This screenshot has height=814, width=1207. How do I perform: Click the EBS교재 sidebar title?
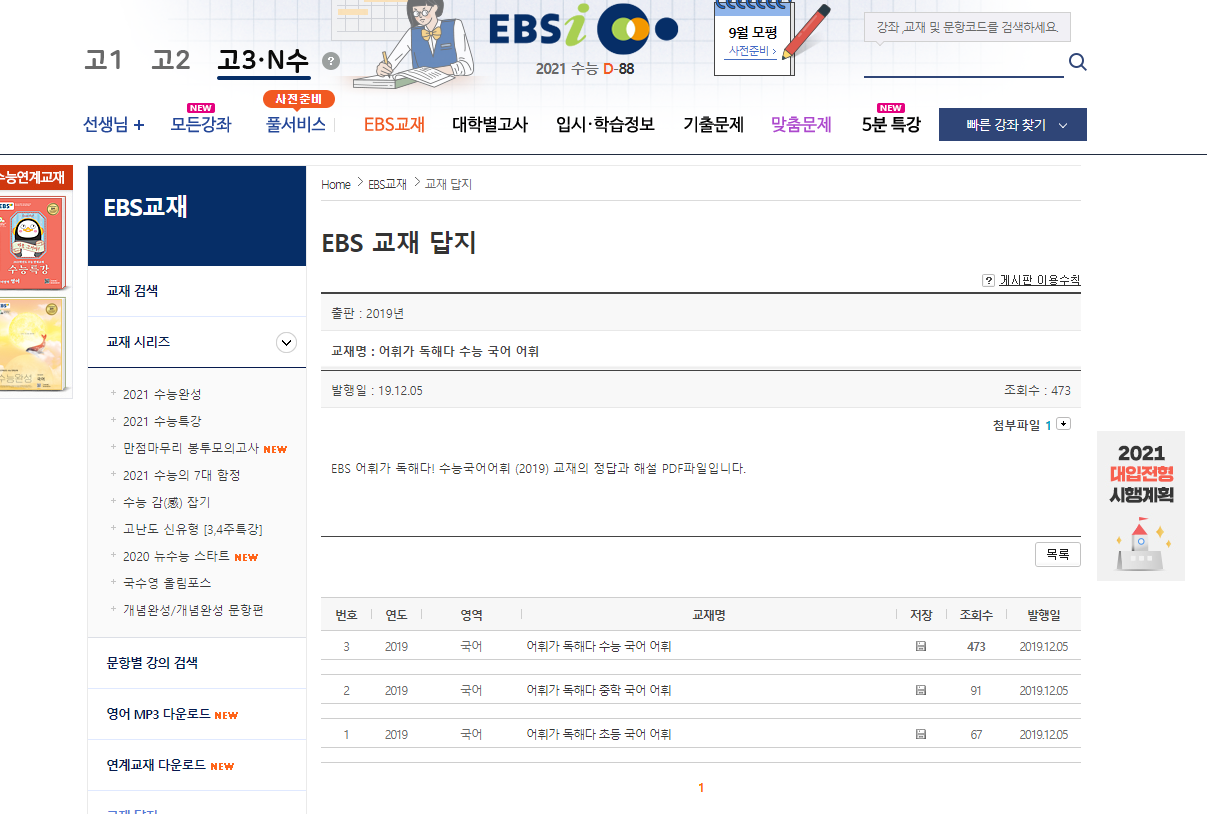(146, 208)
